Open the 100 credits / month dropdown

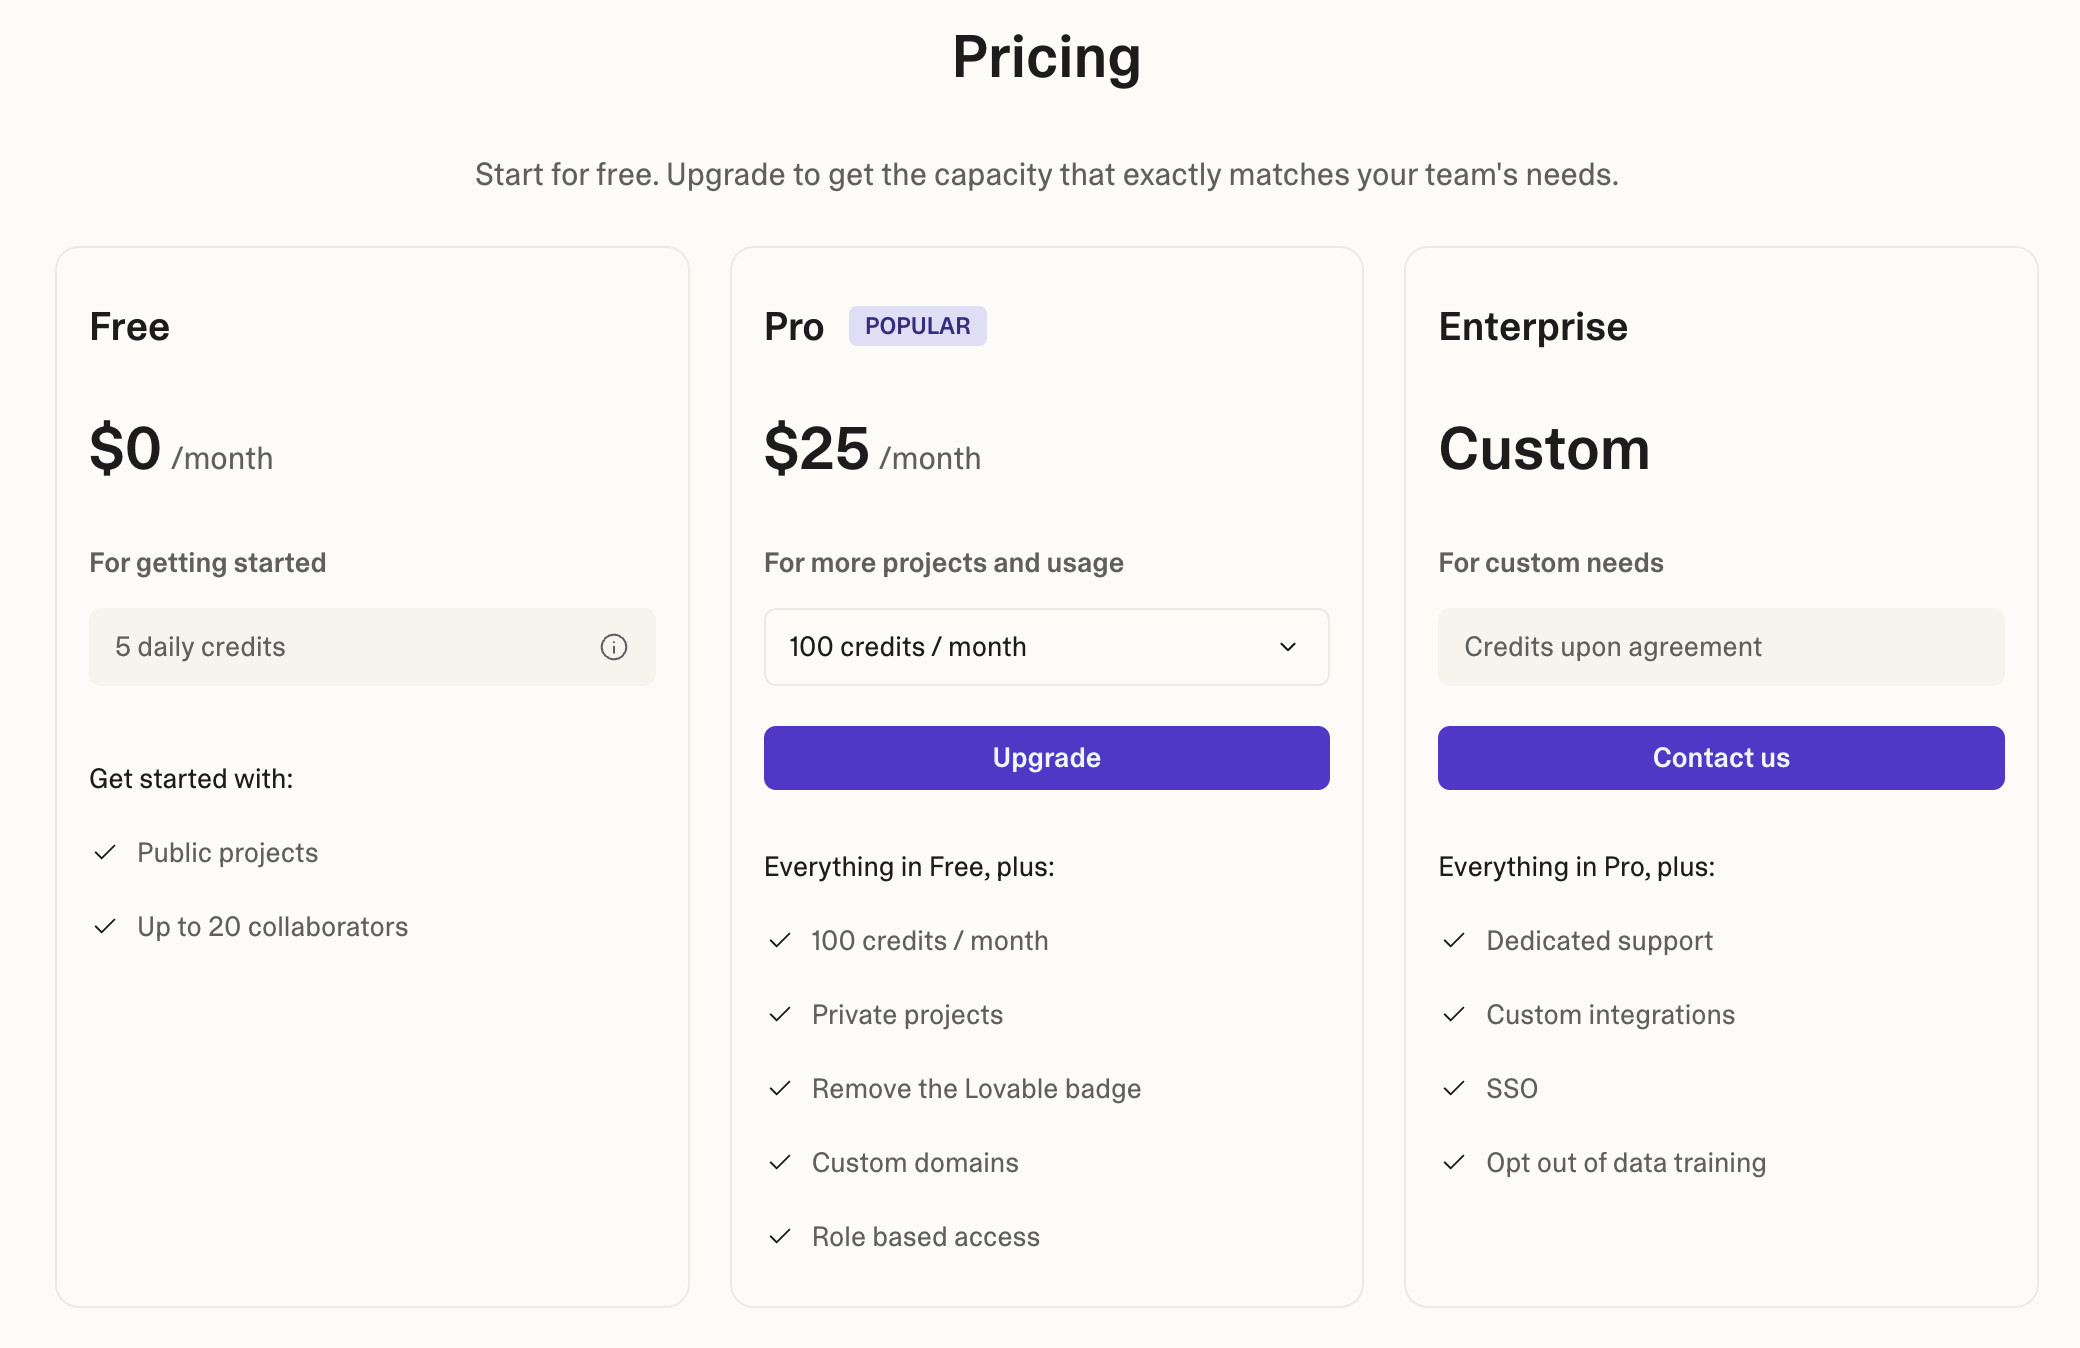pos(1046,647)
